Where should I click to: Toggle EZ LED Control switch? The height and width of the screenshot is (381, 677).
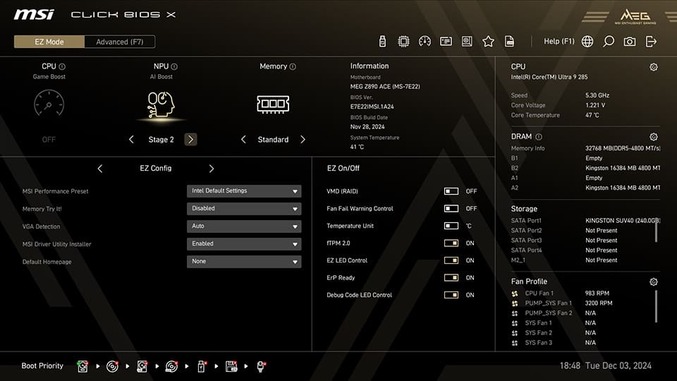(x=451, y=260)
